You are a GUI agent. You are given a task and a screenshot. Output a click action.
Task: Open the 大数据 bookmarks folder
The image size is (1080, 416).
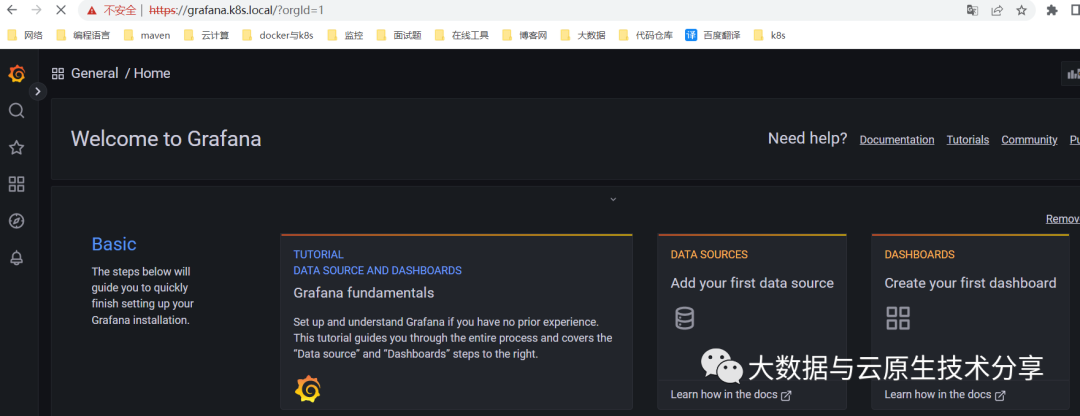pyautogui.click(x=583, y=35)
